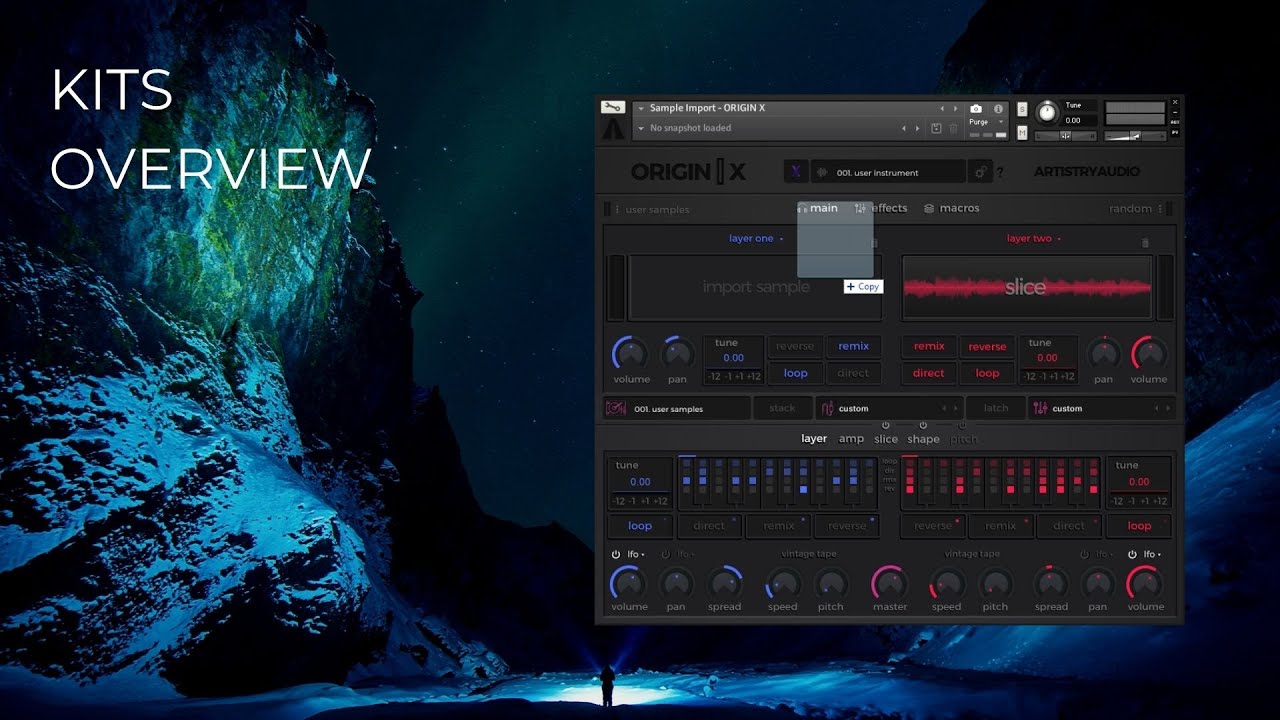Click the stack button
This screenshot has height=720, width=1280.
(782, 408)
